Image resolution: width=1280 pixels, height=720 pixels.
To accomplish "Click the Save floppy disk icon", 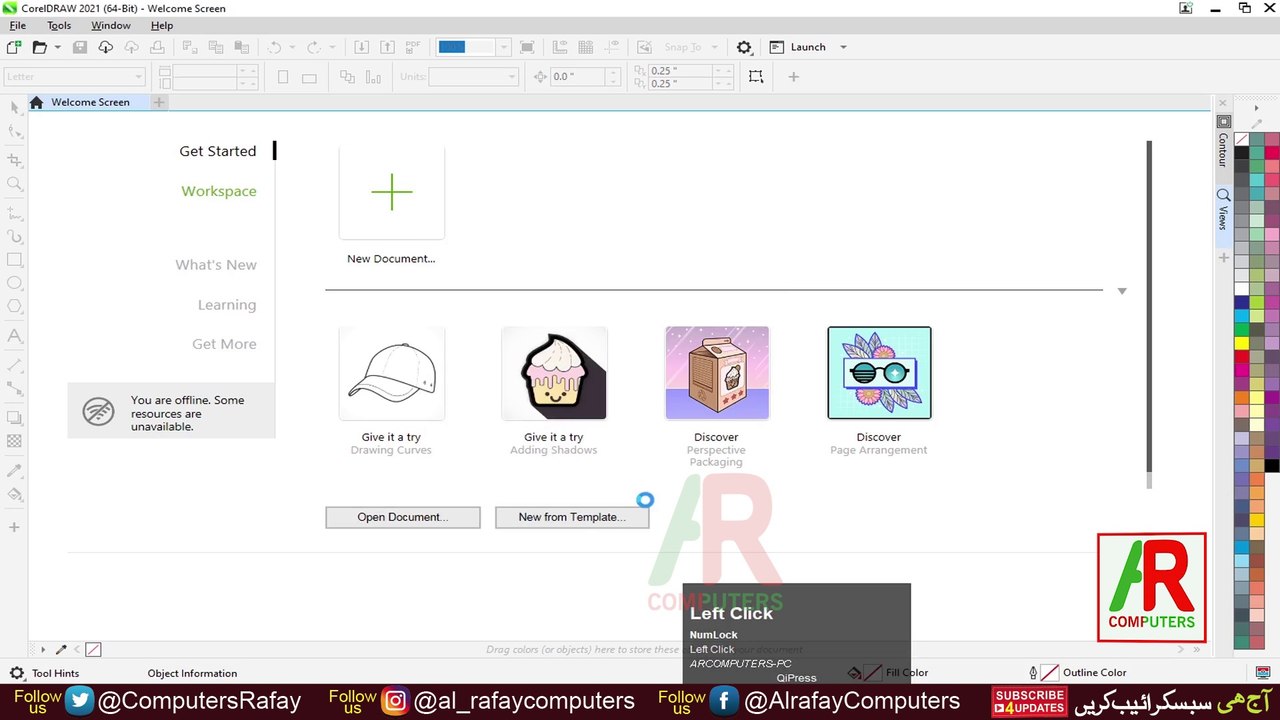I will (80, 47).
